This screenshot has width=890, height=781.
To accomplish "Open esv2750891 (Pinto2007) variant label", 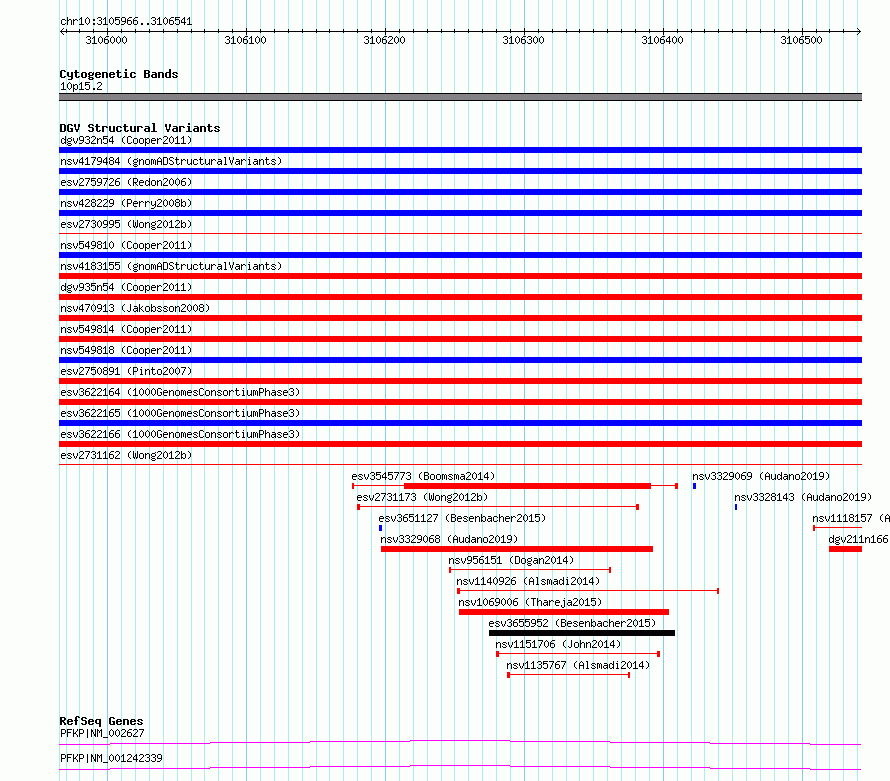I will pos(126,371).
